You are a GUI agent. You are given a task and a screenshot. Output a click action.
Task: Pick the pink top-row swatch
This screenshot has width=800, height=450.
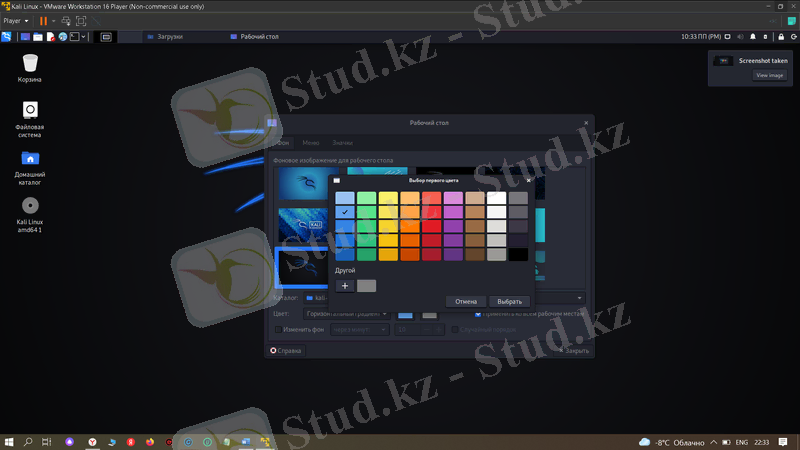(x=453, y=198)
